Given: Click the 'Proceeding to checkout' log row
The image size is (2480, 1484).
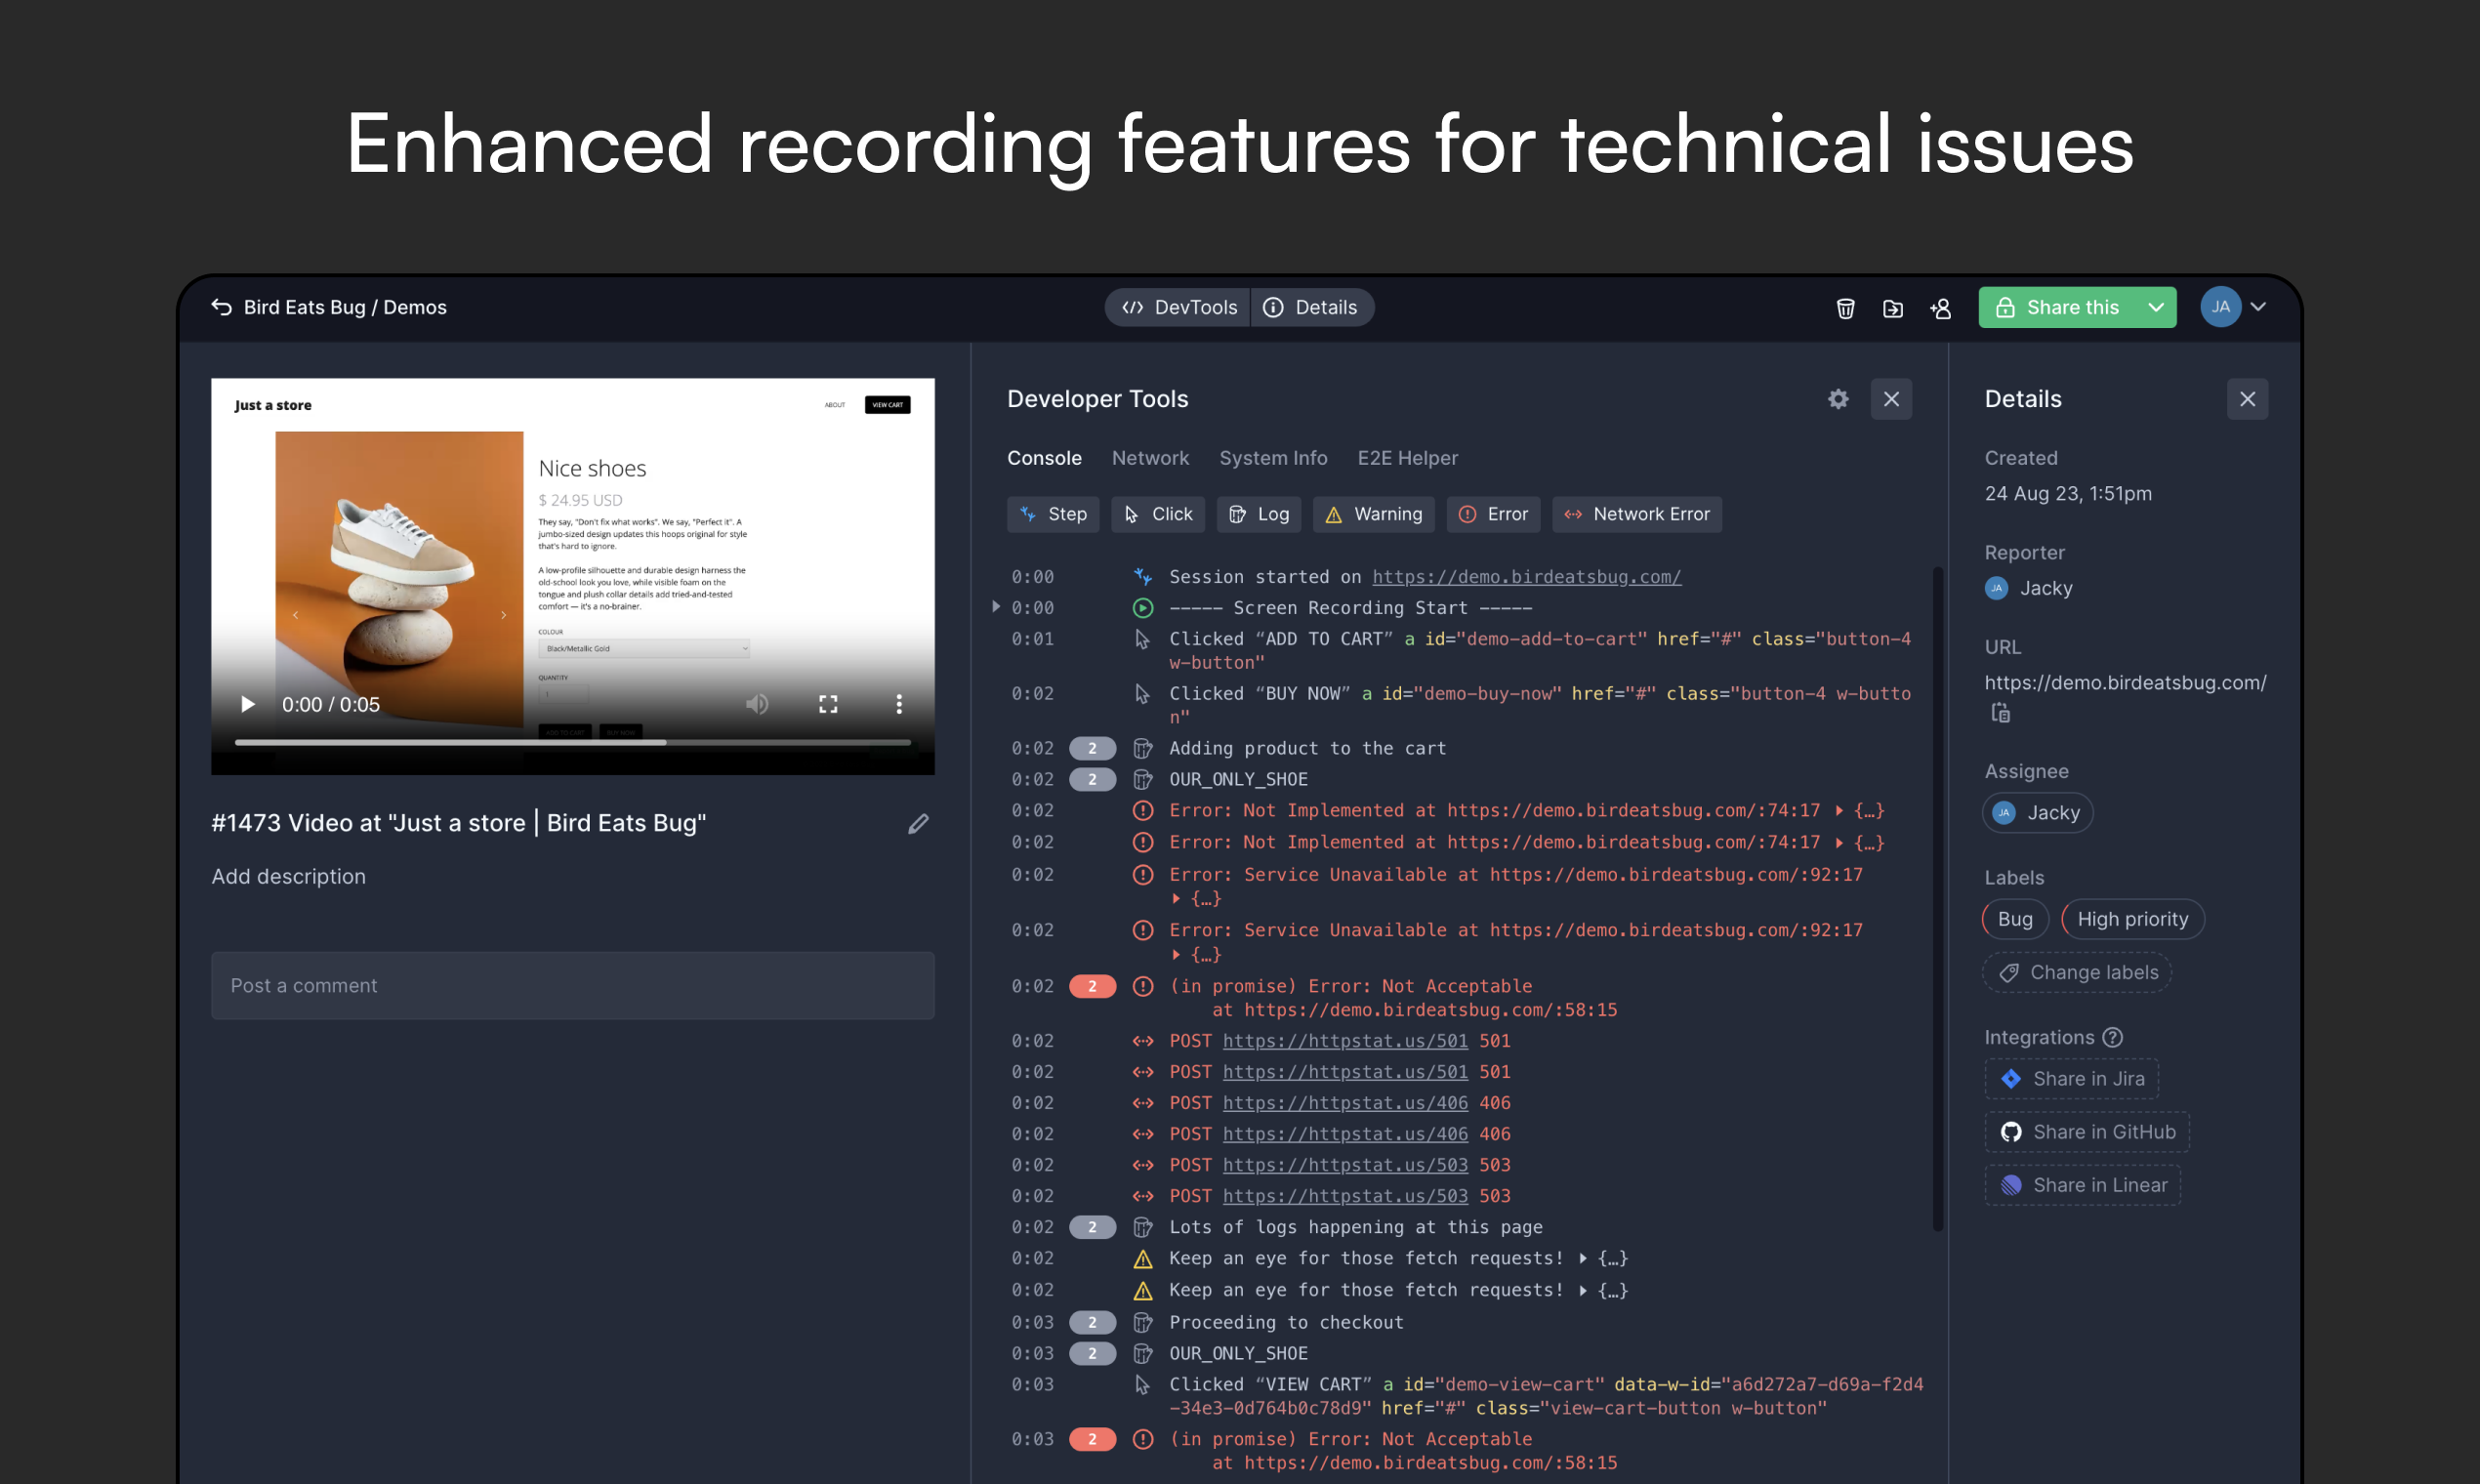Looking at the screenshot, I should point(1465,1322).
